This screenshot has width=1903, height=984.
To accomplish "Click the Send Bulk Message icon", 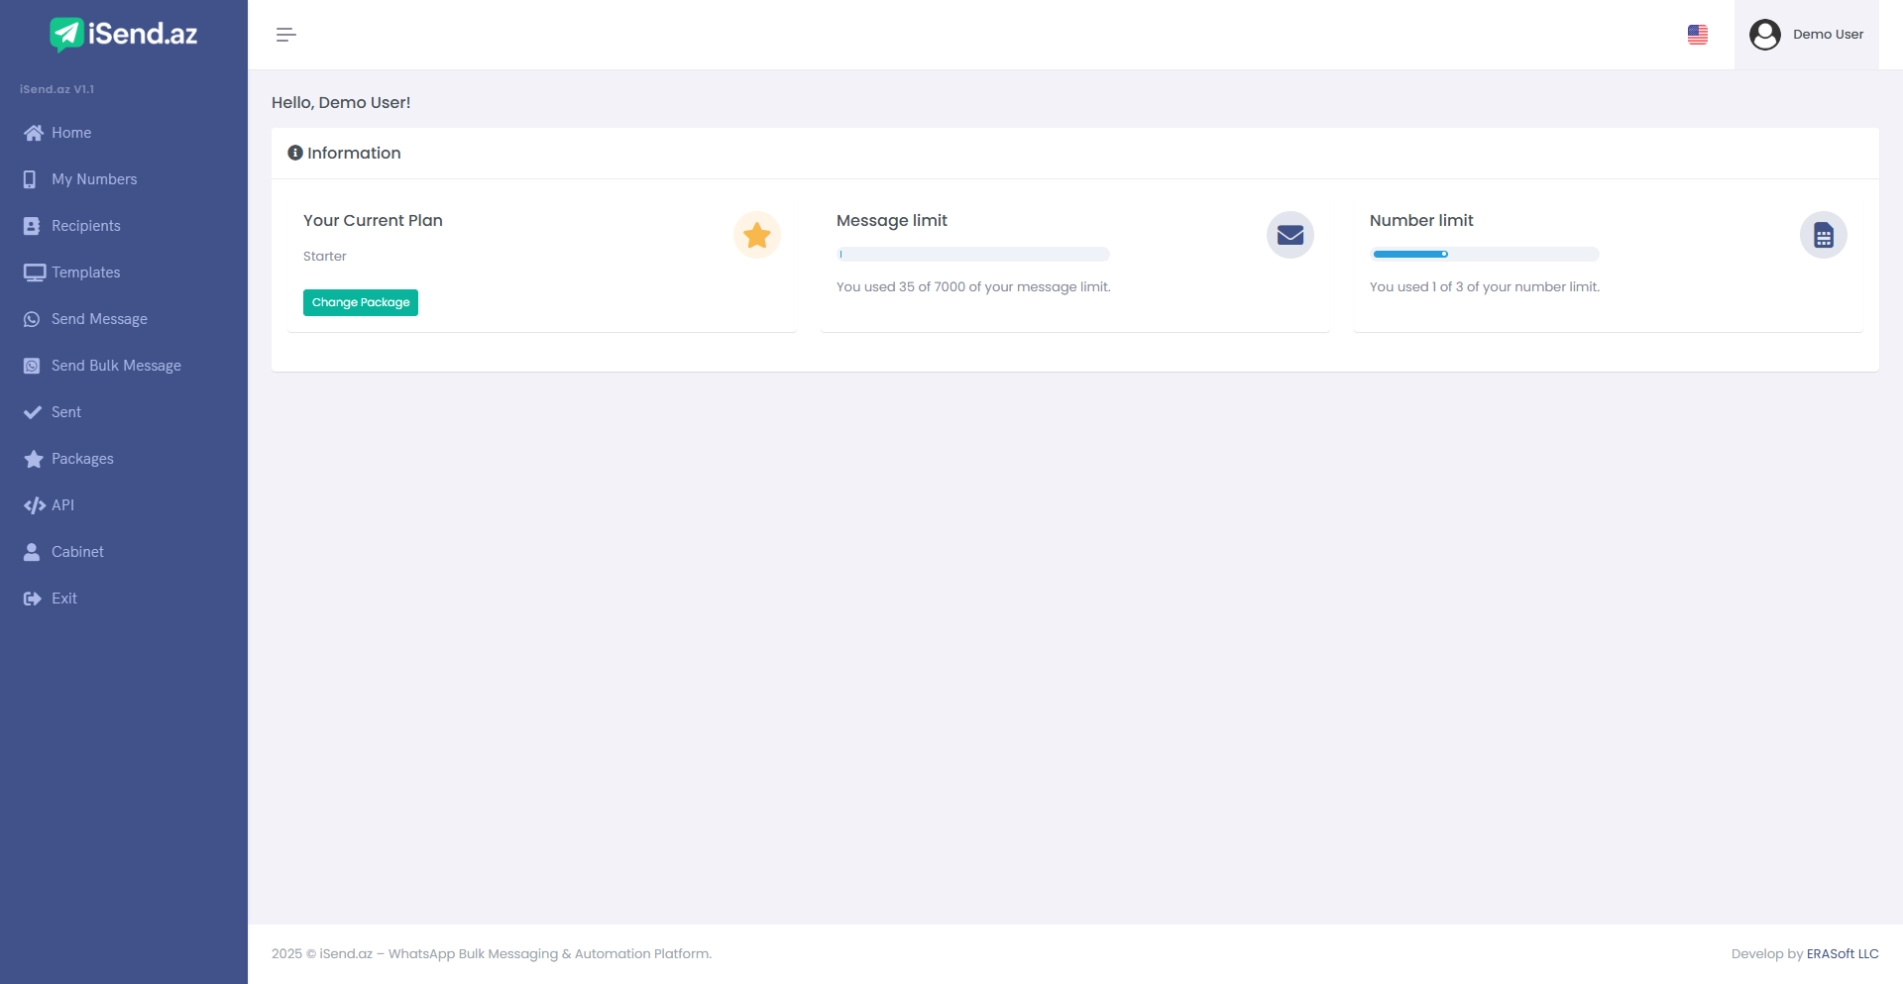I will coord(32,366).
